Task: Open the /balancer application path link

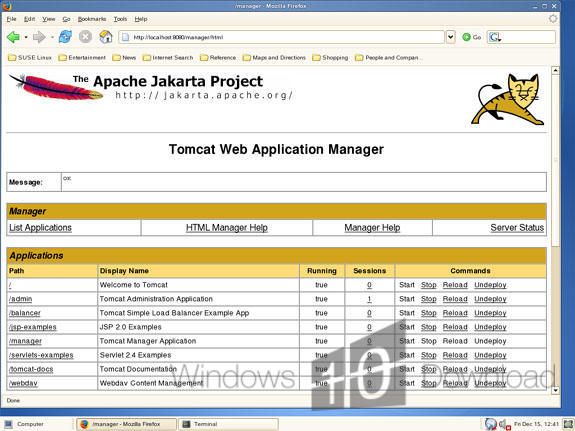Action: (25, 313)
